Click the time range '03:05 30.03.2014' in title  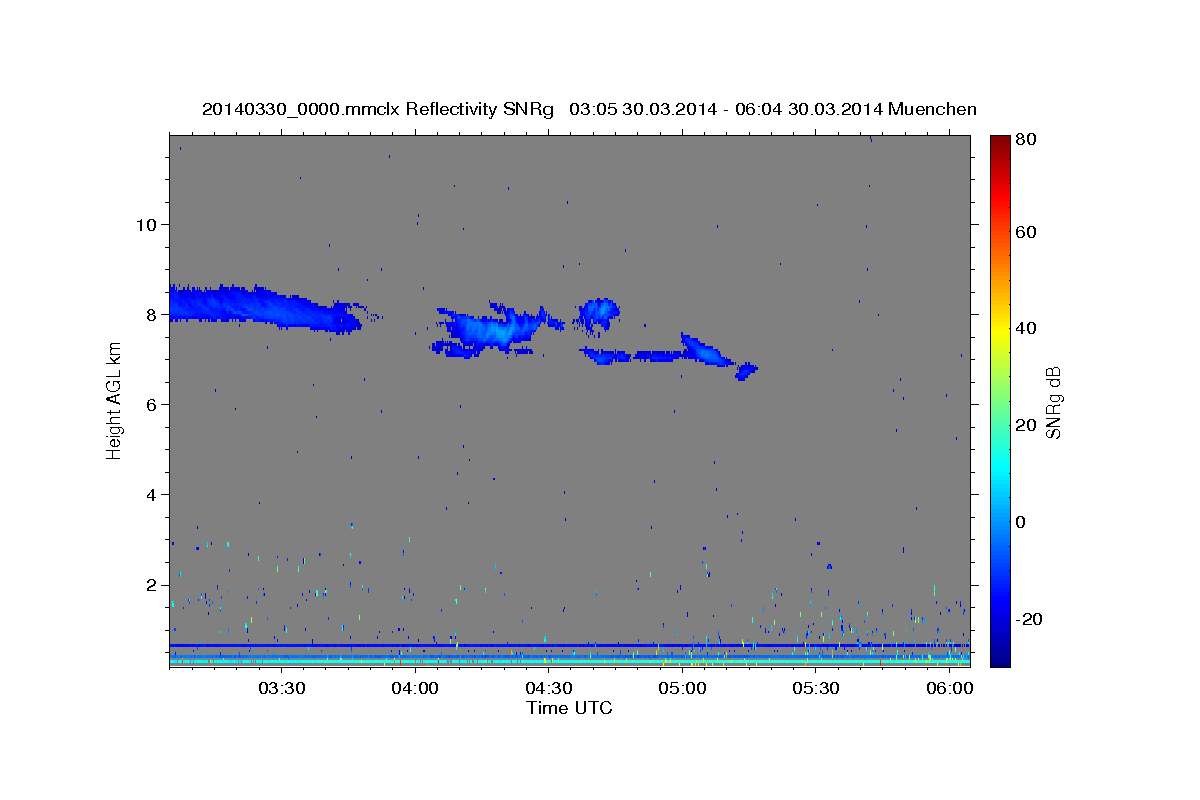pos(643,109)
